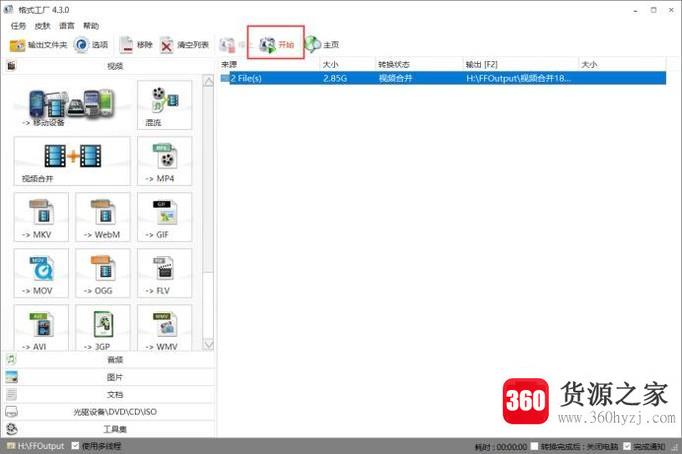Click the 视频合并 status cell in task row
This screenshot has width=682, height=454.
395,78
